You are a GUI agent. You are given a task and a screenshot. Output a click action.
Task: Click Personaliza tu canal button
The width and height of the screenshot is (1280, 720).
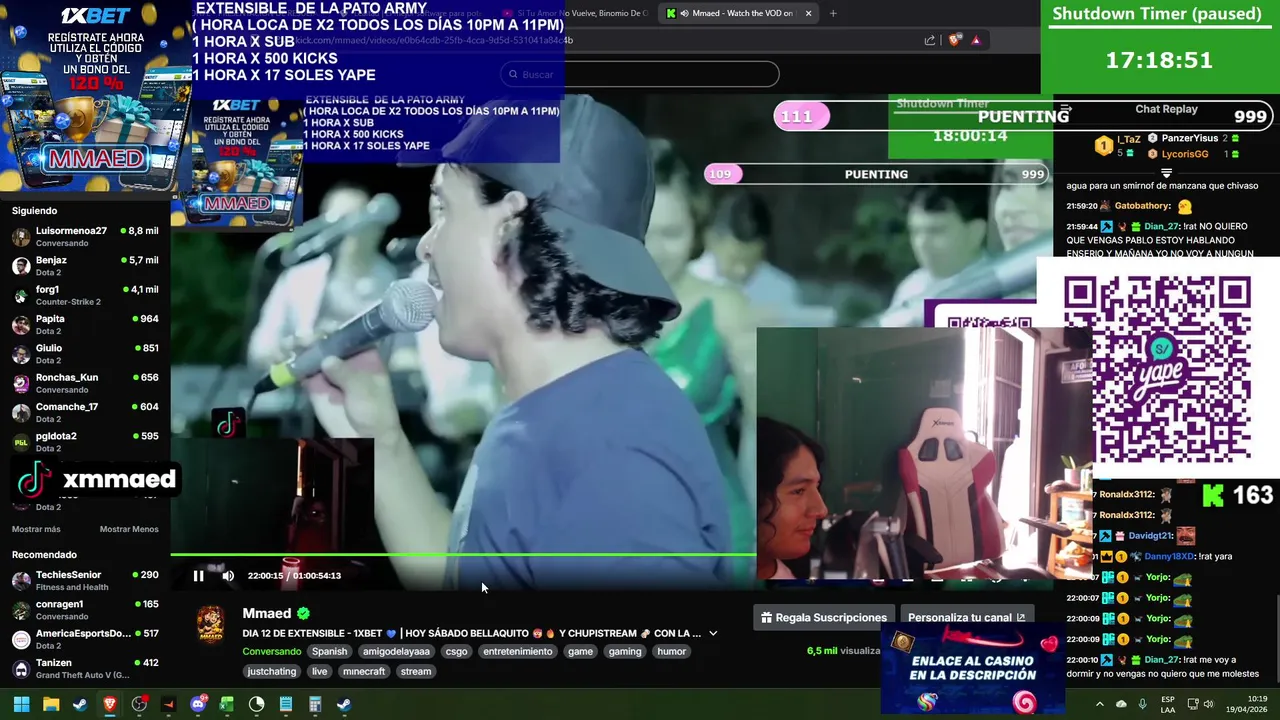click(966, 617)
